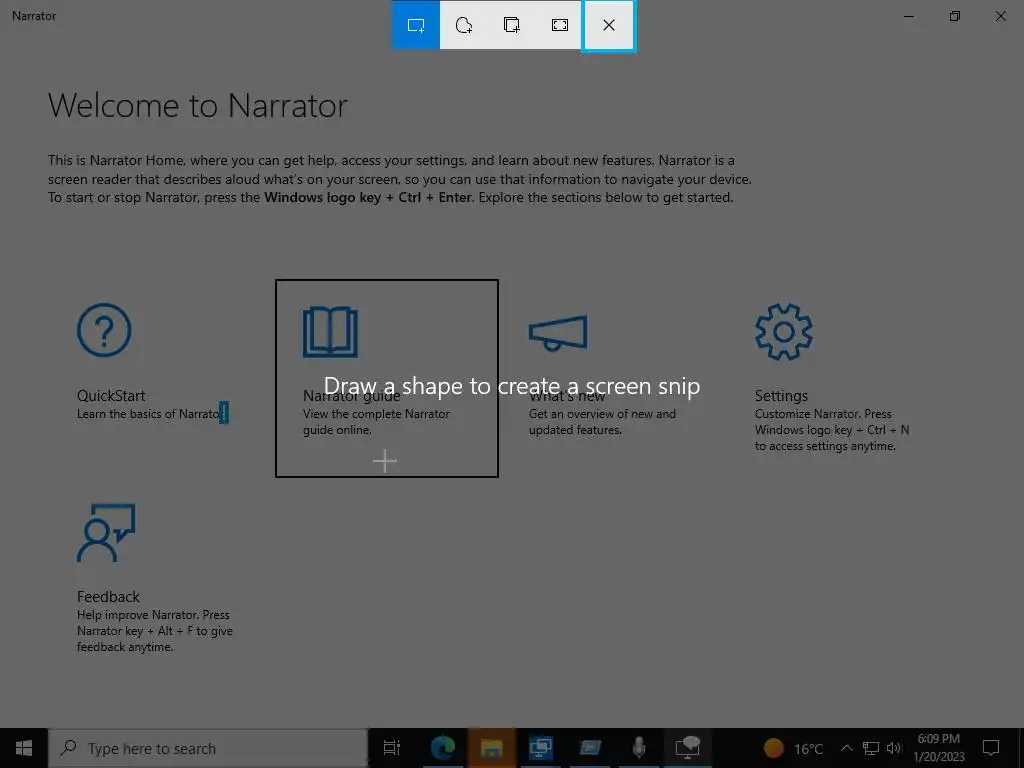Image resolution: width=1024 pixels, height=768 pixels.
Task: Click the QuickStart question mark icon
Action: click(104, 330)
